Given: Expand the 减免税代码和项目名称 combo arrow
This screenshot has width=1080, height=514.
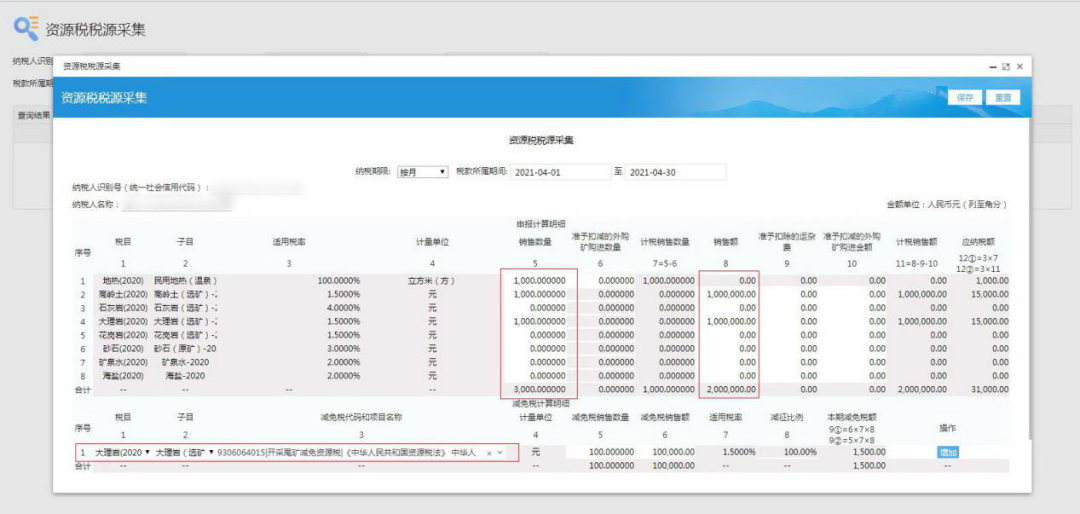Looking at the screenshot, I should pyautogui.click(x=500, y=453).
